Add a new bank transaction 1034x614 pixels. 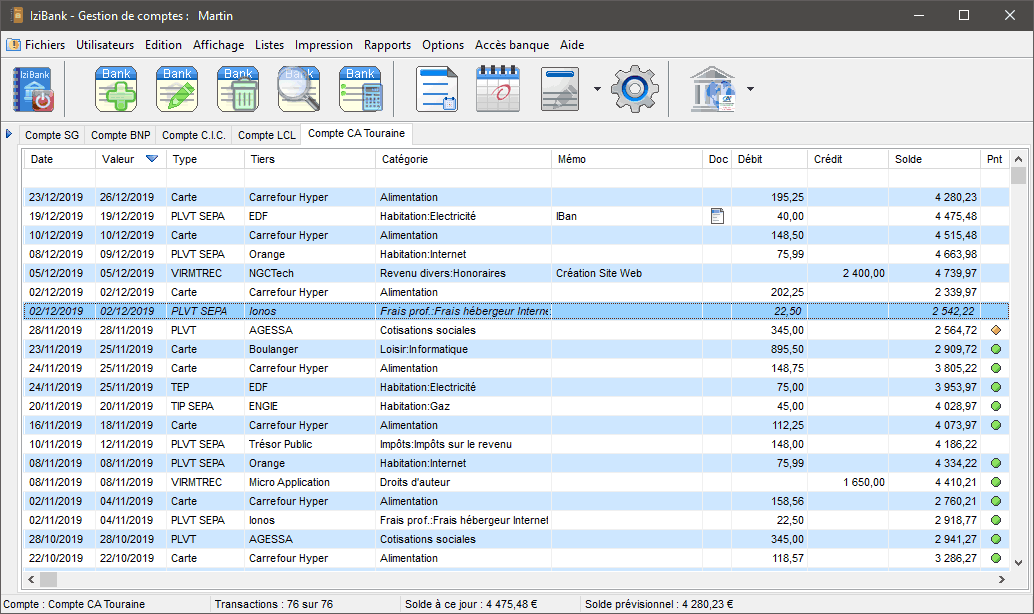point(116,89)
